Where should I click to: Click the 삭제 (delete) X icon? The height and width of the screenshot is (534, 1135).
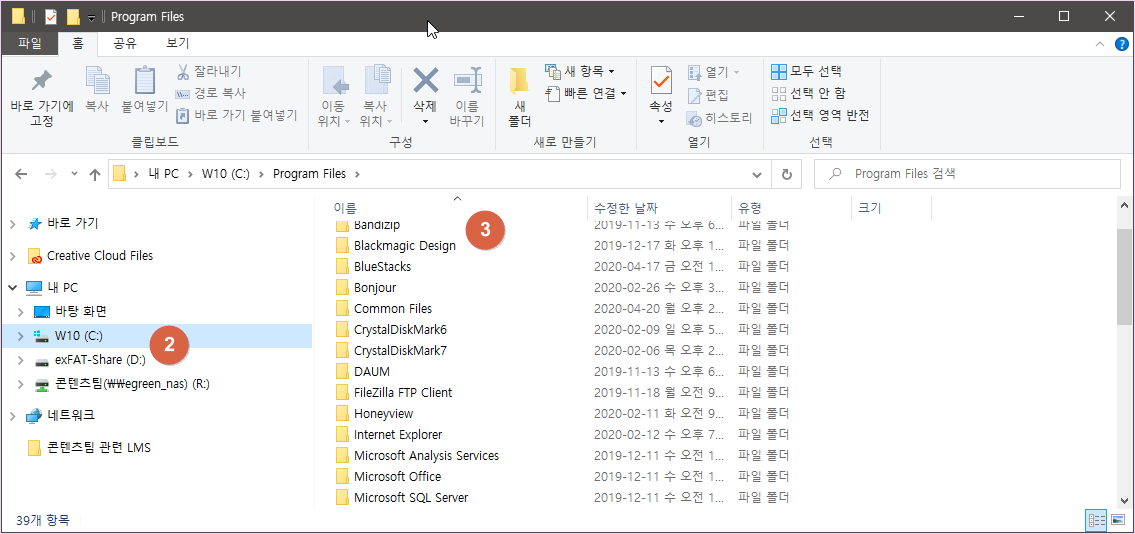click(426, 81)
